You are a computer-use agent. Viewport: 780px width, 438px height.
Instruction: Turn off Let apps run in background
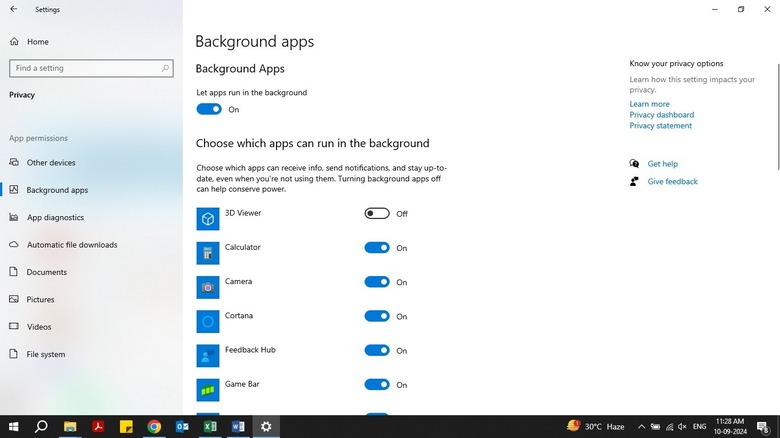(209, 109)
